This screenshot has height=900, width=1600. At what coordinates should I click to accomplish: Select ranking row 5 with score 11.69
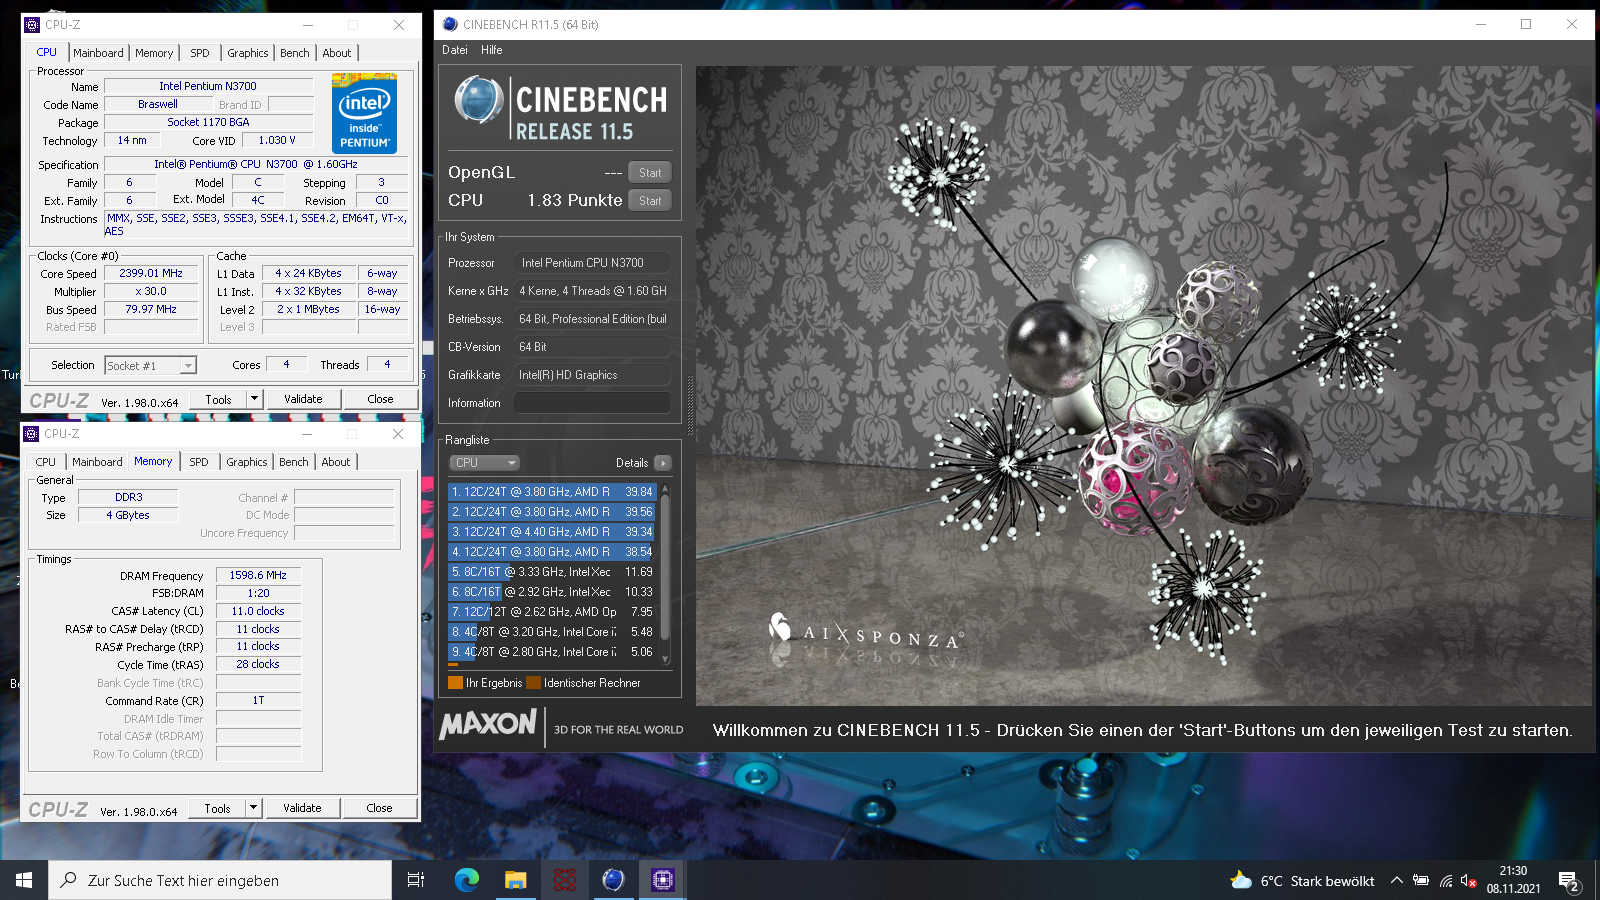pyautogui.click(x=552, y=572)
